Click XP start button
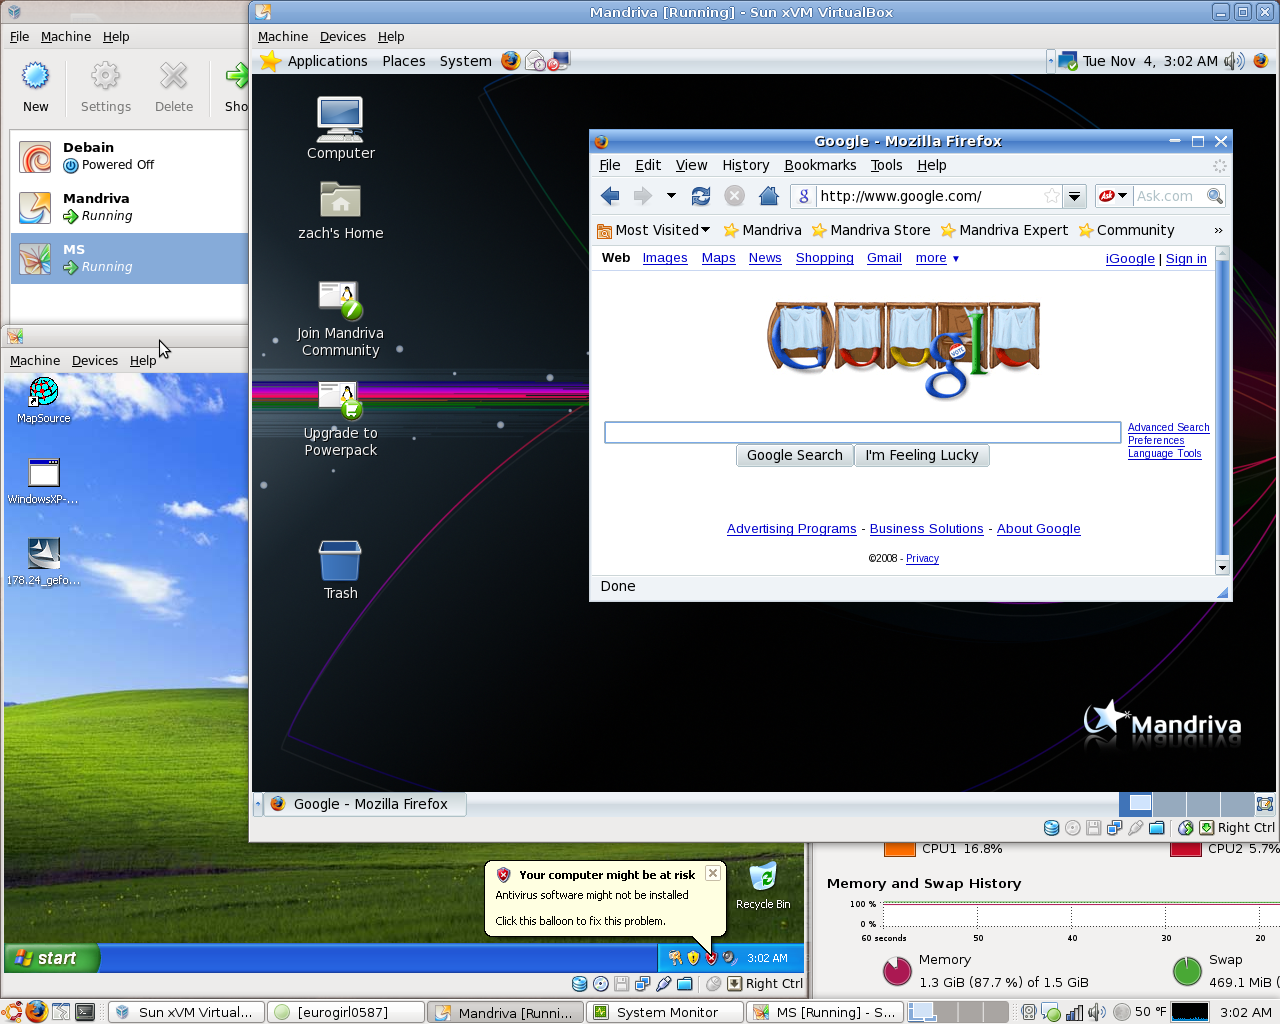This screenshot has height=1024, width=1280. coord(52,958)
